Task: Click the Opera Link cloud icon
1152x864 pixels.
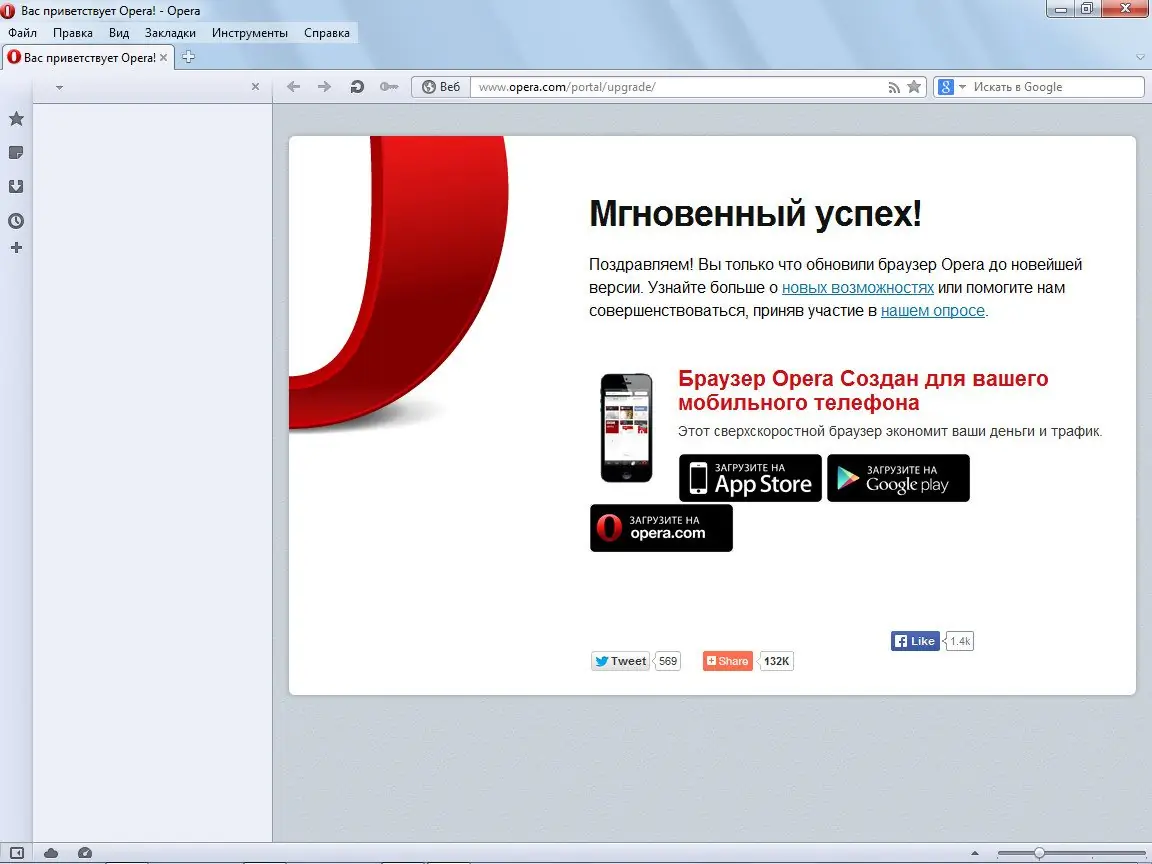Action: [51, 853]
